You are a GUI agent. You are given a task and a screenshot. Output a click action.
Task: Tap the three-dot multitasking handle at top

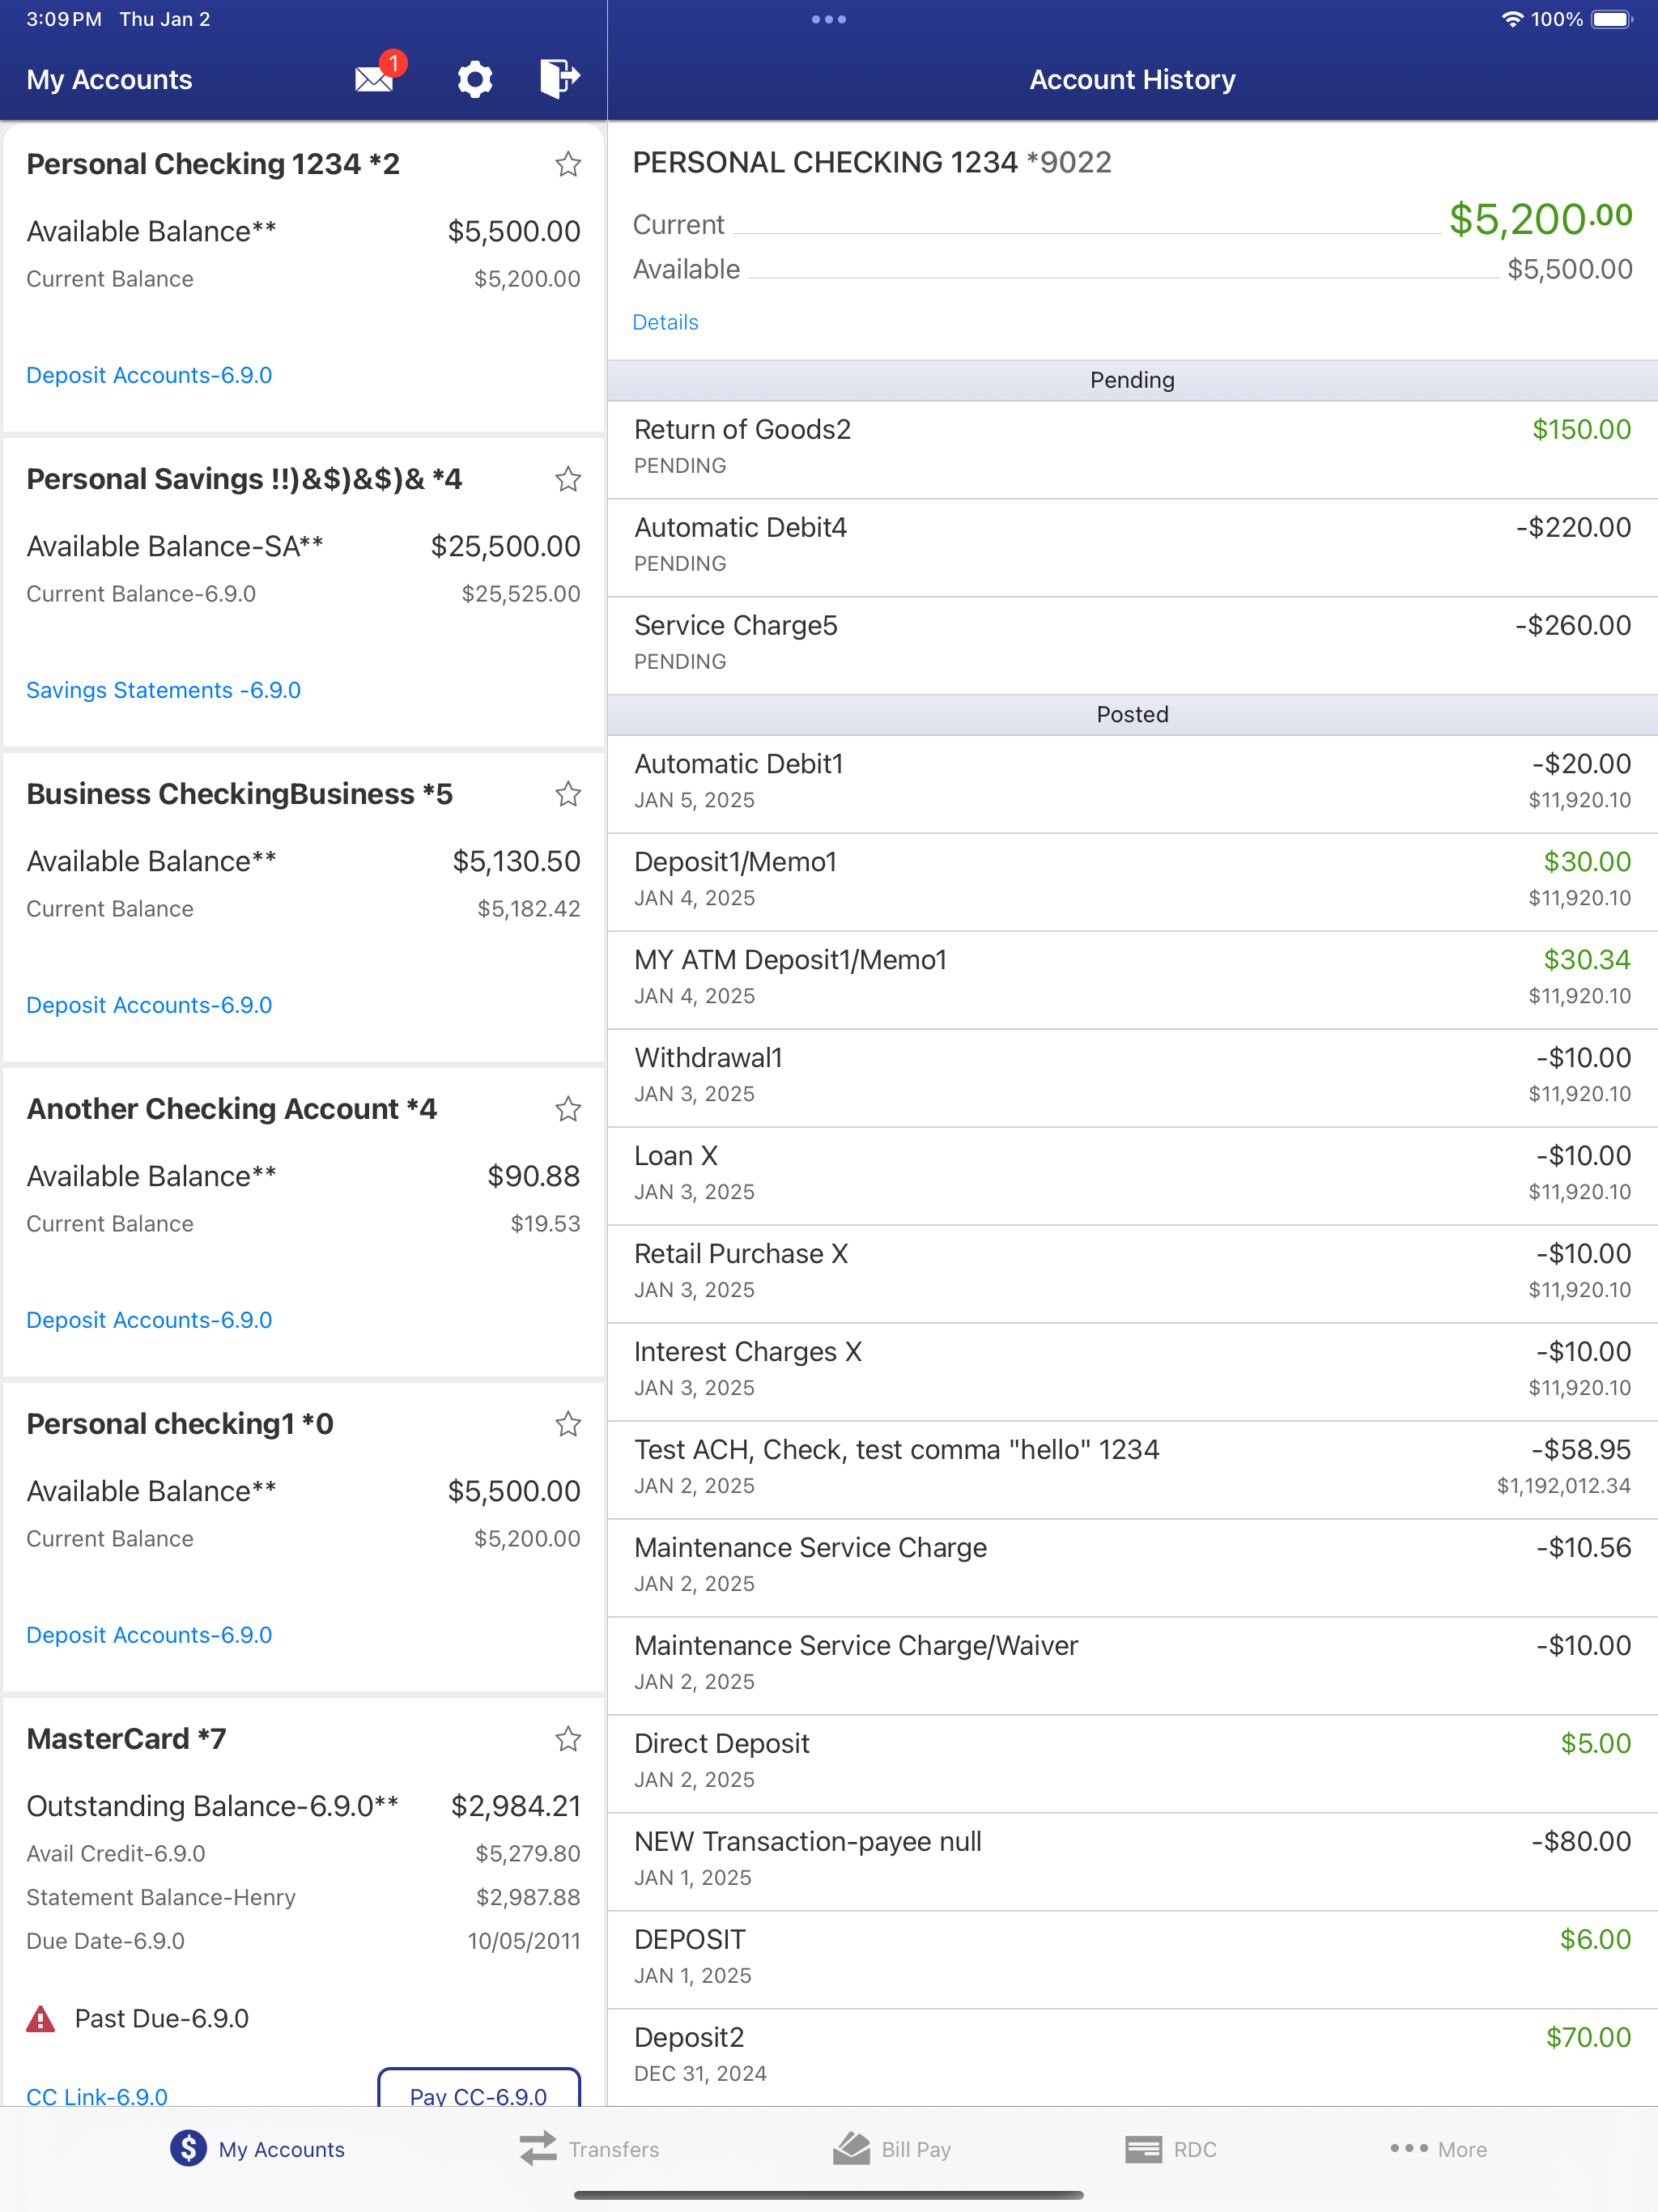click(x=829, y=19)
